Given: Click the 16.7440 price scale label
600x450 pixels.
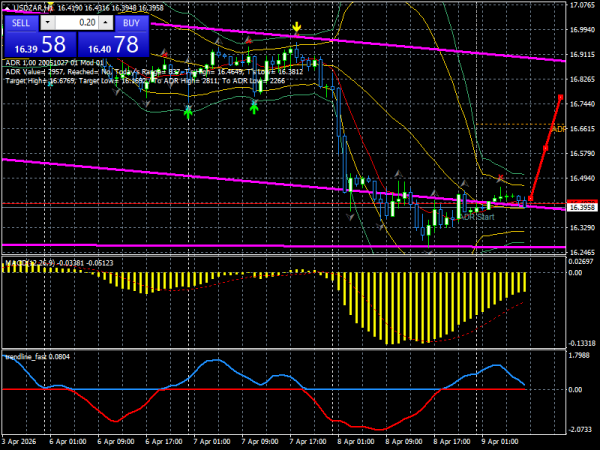Looking at the screenshot, I should (x=582, y=104).
